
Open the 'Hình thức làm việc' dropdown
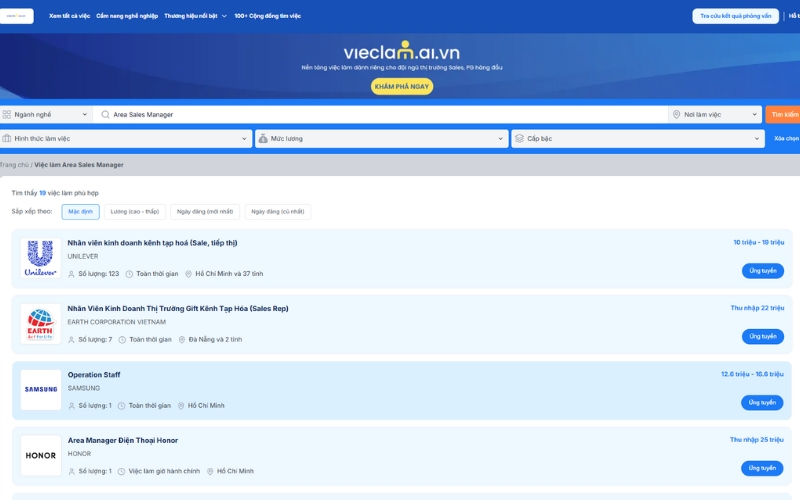pos(126,138)
